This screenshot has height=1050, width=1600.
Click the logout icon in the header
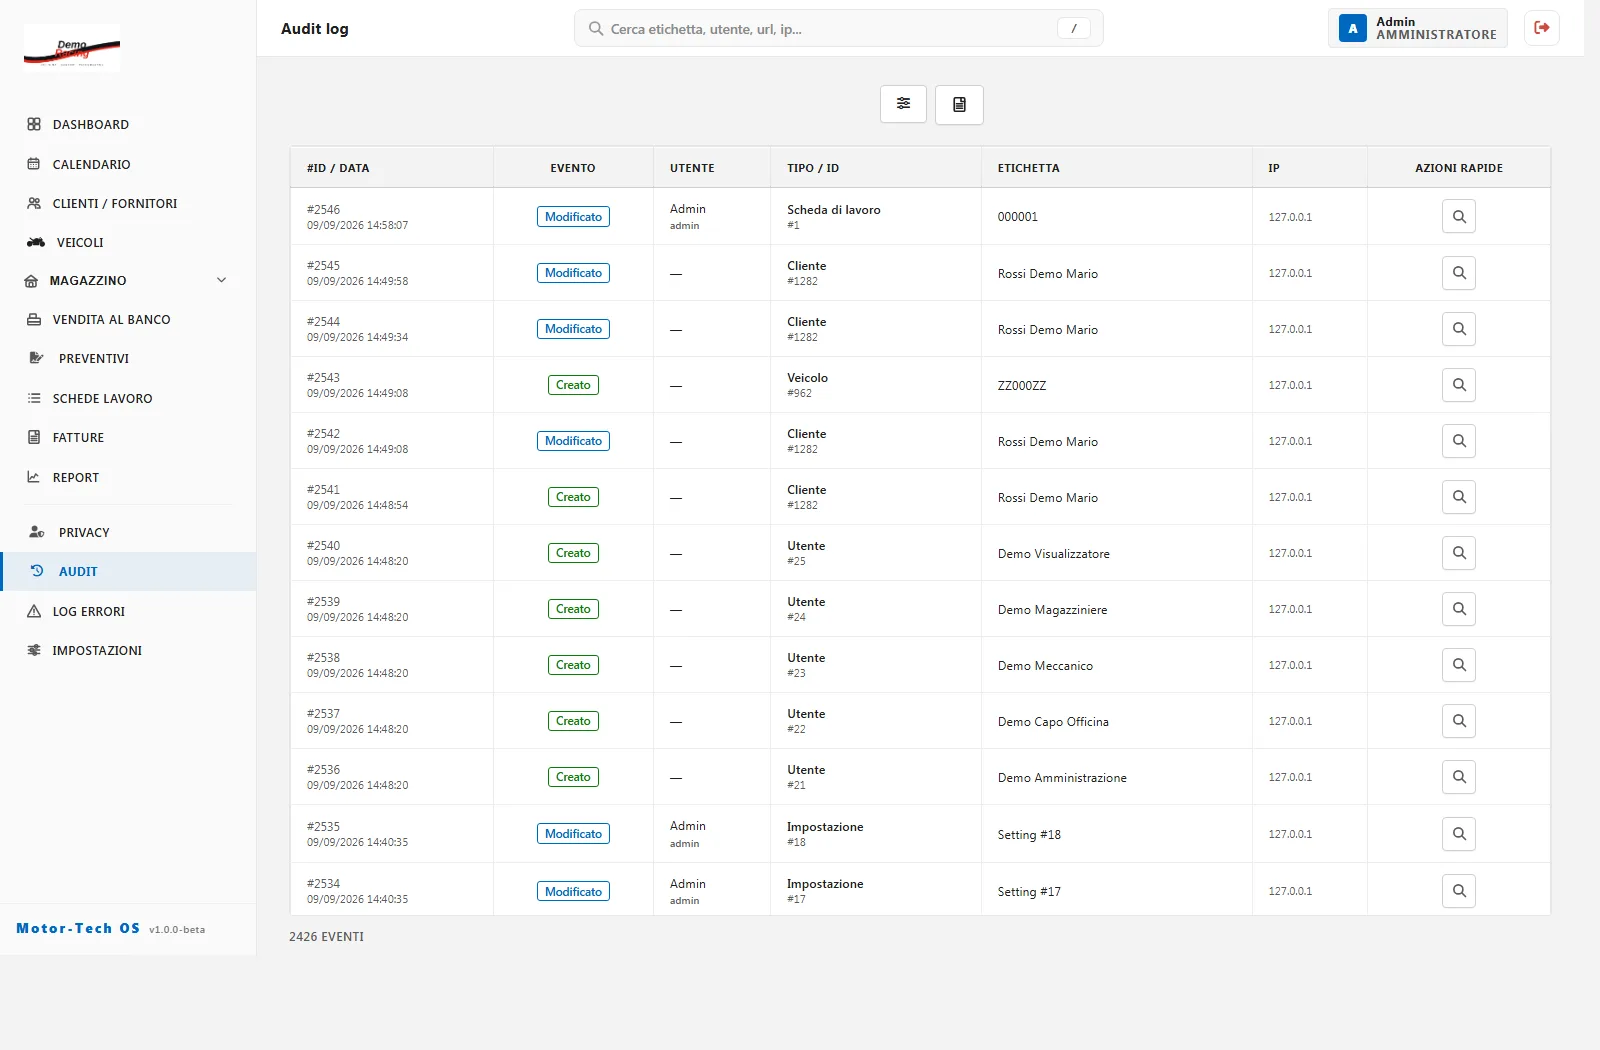[x=1542, y=28]
